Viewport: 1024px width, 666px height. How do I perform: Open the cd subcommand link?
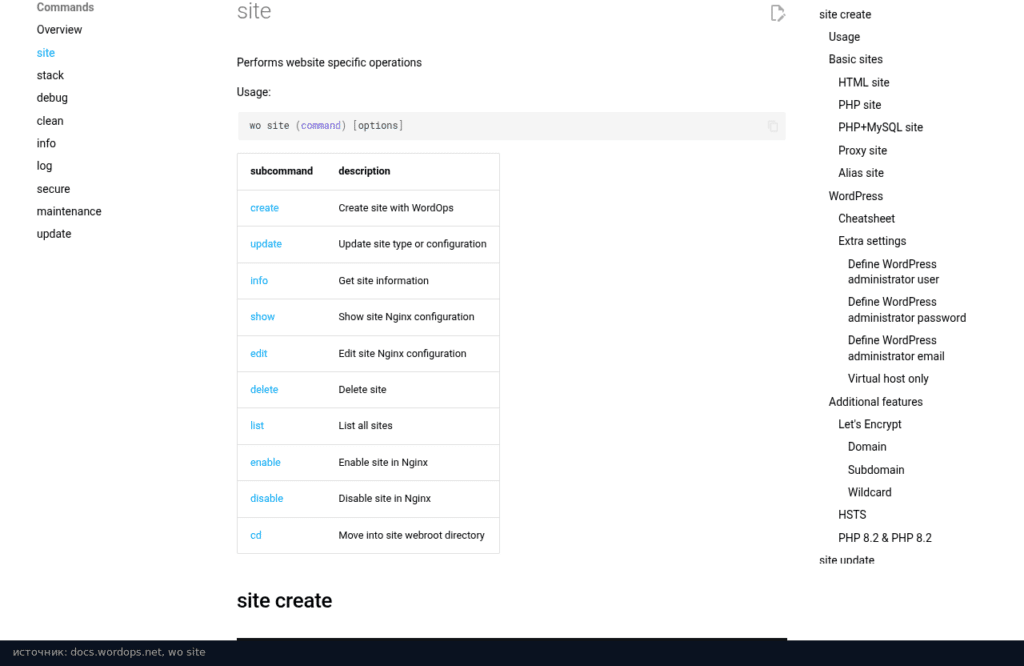click(x=256, y=535)
